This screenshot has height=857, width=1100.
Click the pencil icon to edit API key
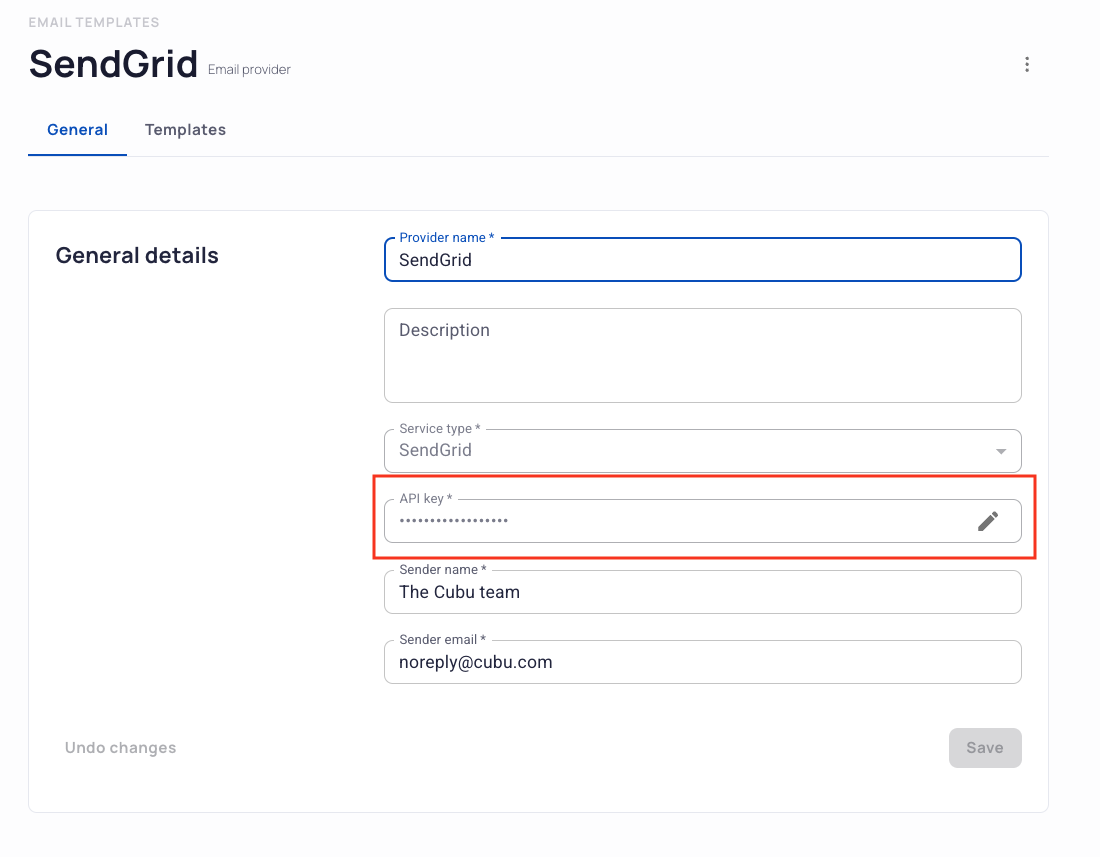pyautogui.click(x=988, y=521)
